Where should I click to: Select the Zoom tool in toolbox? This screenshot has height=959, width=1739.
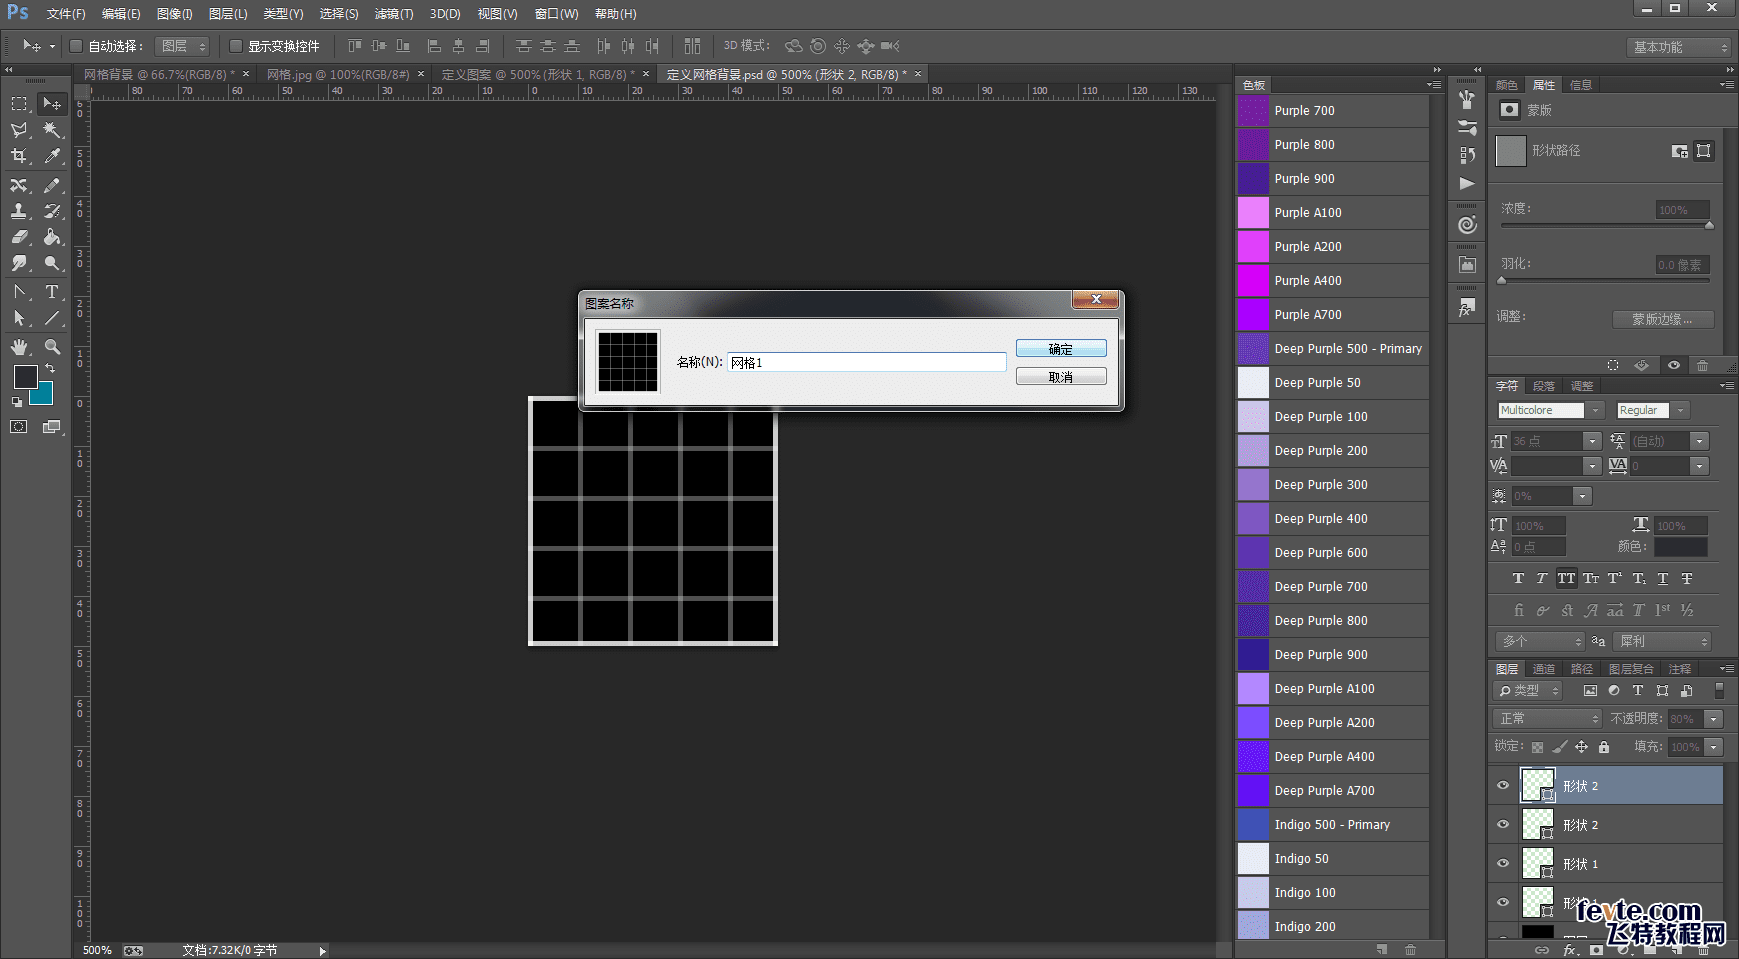tap(52, 347)
